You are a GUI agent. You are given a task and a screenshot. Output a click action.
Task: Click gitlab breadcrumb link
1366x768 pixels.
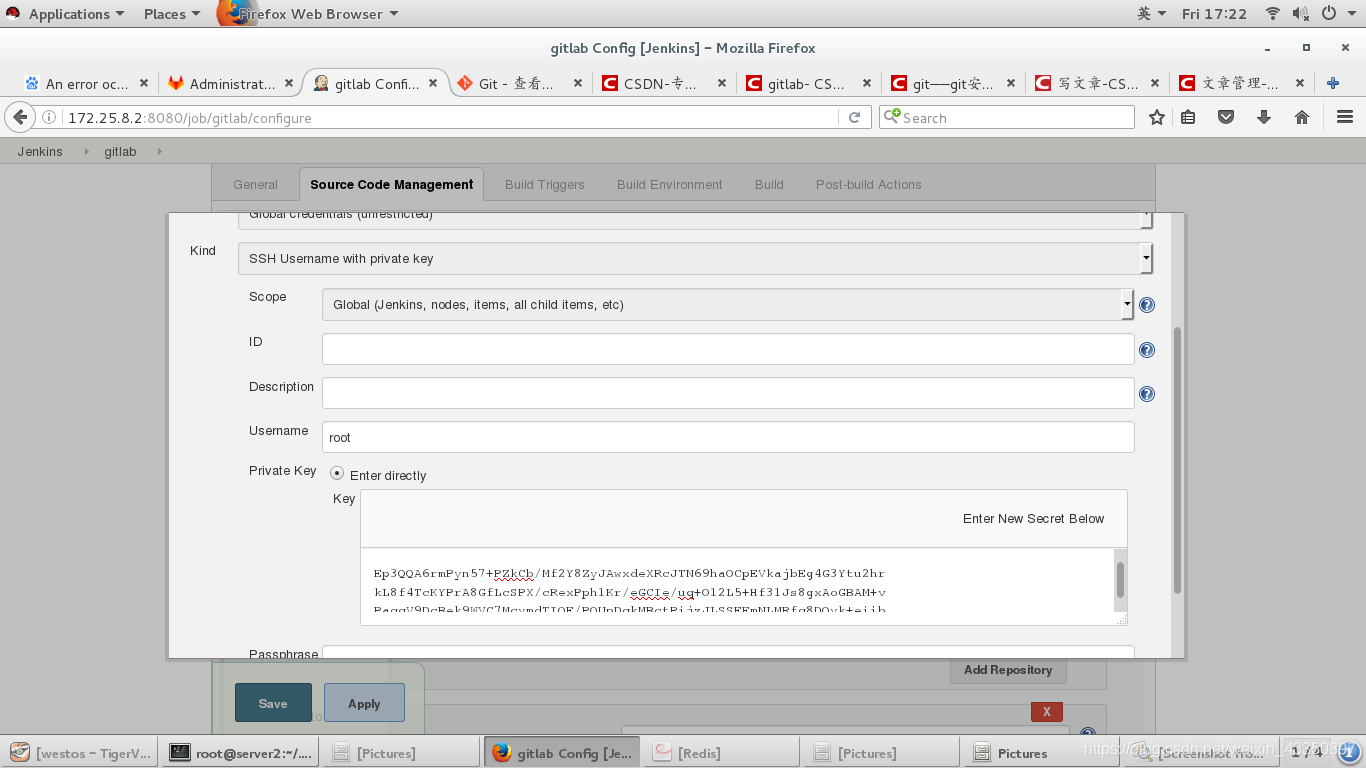click(120, 151)
